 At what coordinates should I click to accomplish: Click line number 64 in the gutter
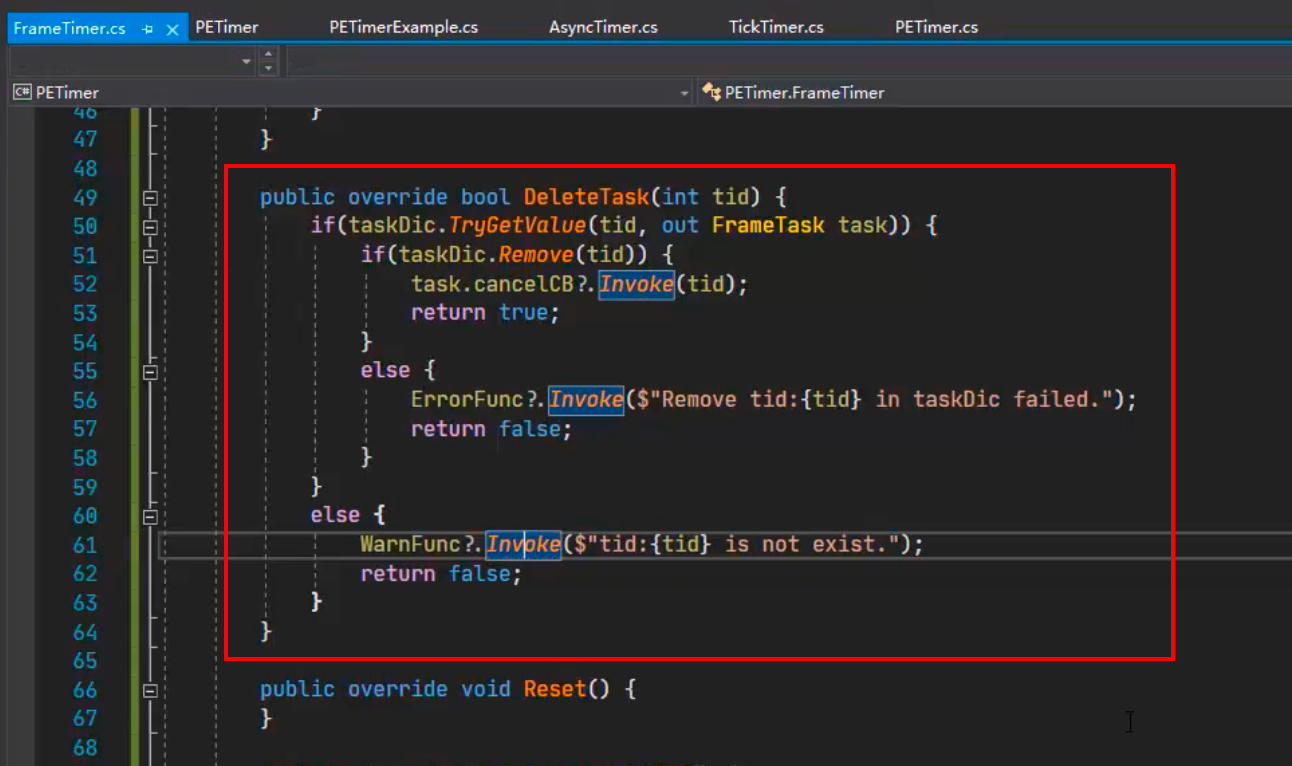point(85,632)
